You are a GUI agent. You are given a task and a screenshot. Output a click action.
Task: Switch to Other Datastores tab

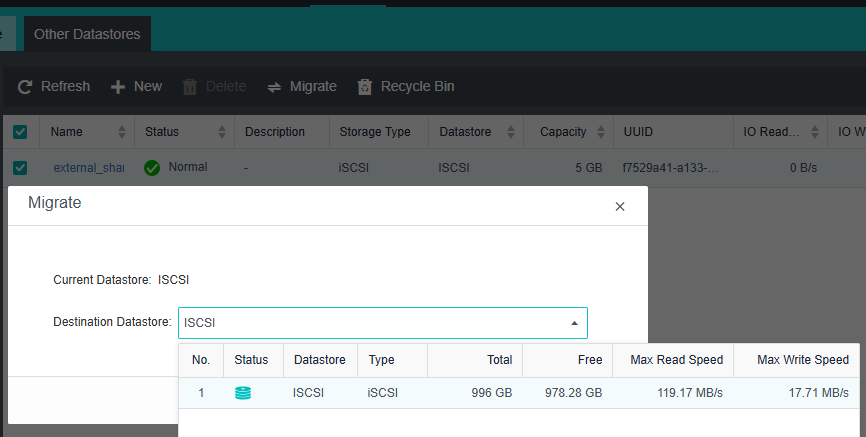(87, 34)
